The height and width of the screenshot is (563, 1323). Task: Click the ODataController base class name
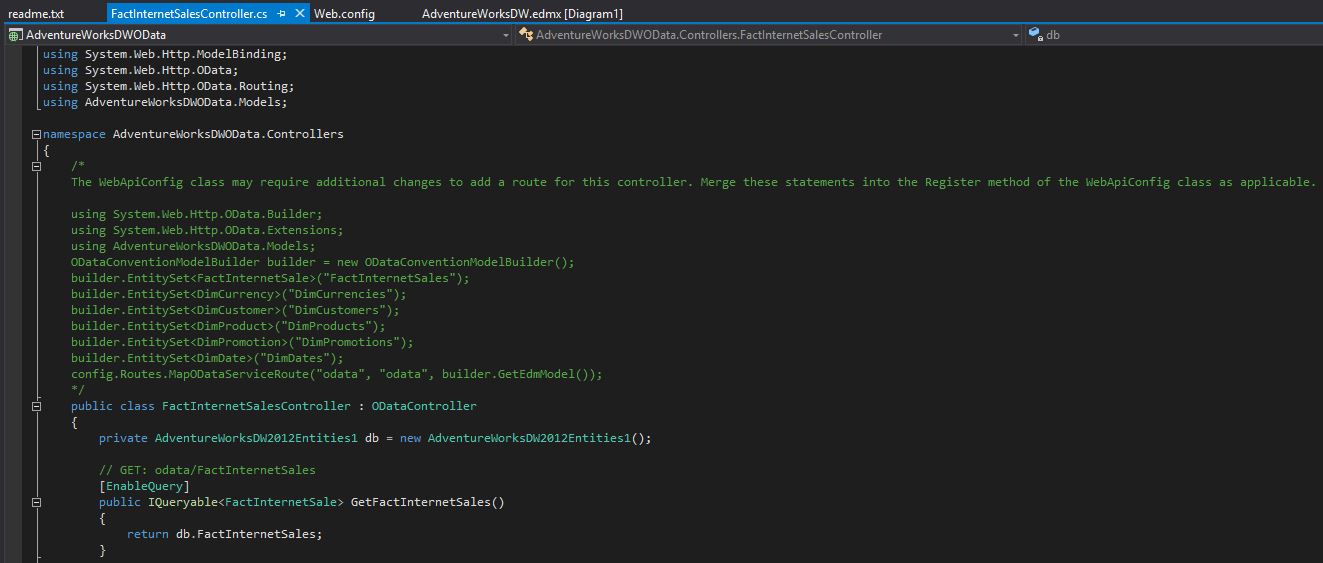[x=424, y=406]
